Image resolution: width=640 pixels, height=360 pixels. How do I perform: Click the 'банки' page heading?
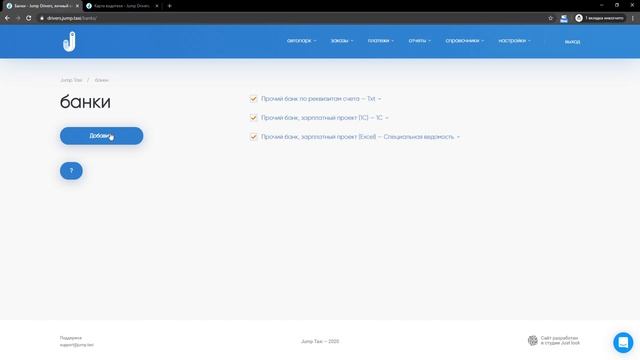(85, 102)
